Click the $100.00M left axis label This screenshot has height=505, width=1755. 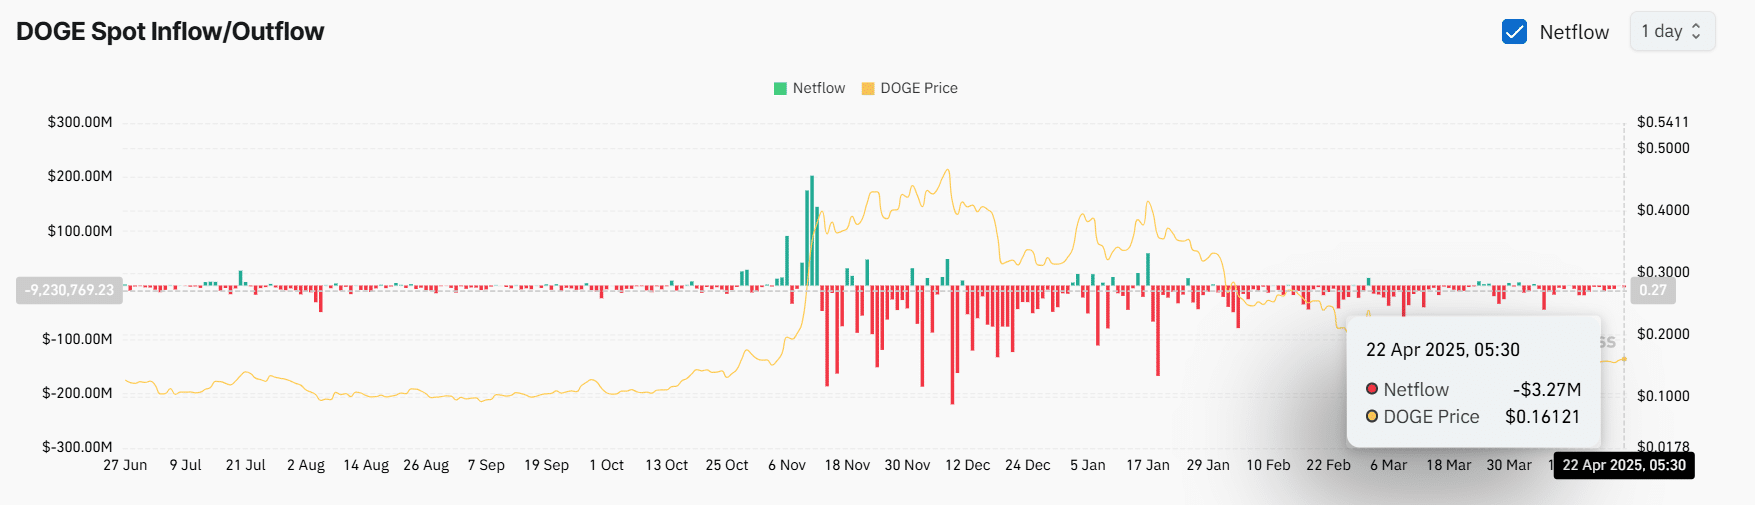tap(80, 231)
